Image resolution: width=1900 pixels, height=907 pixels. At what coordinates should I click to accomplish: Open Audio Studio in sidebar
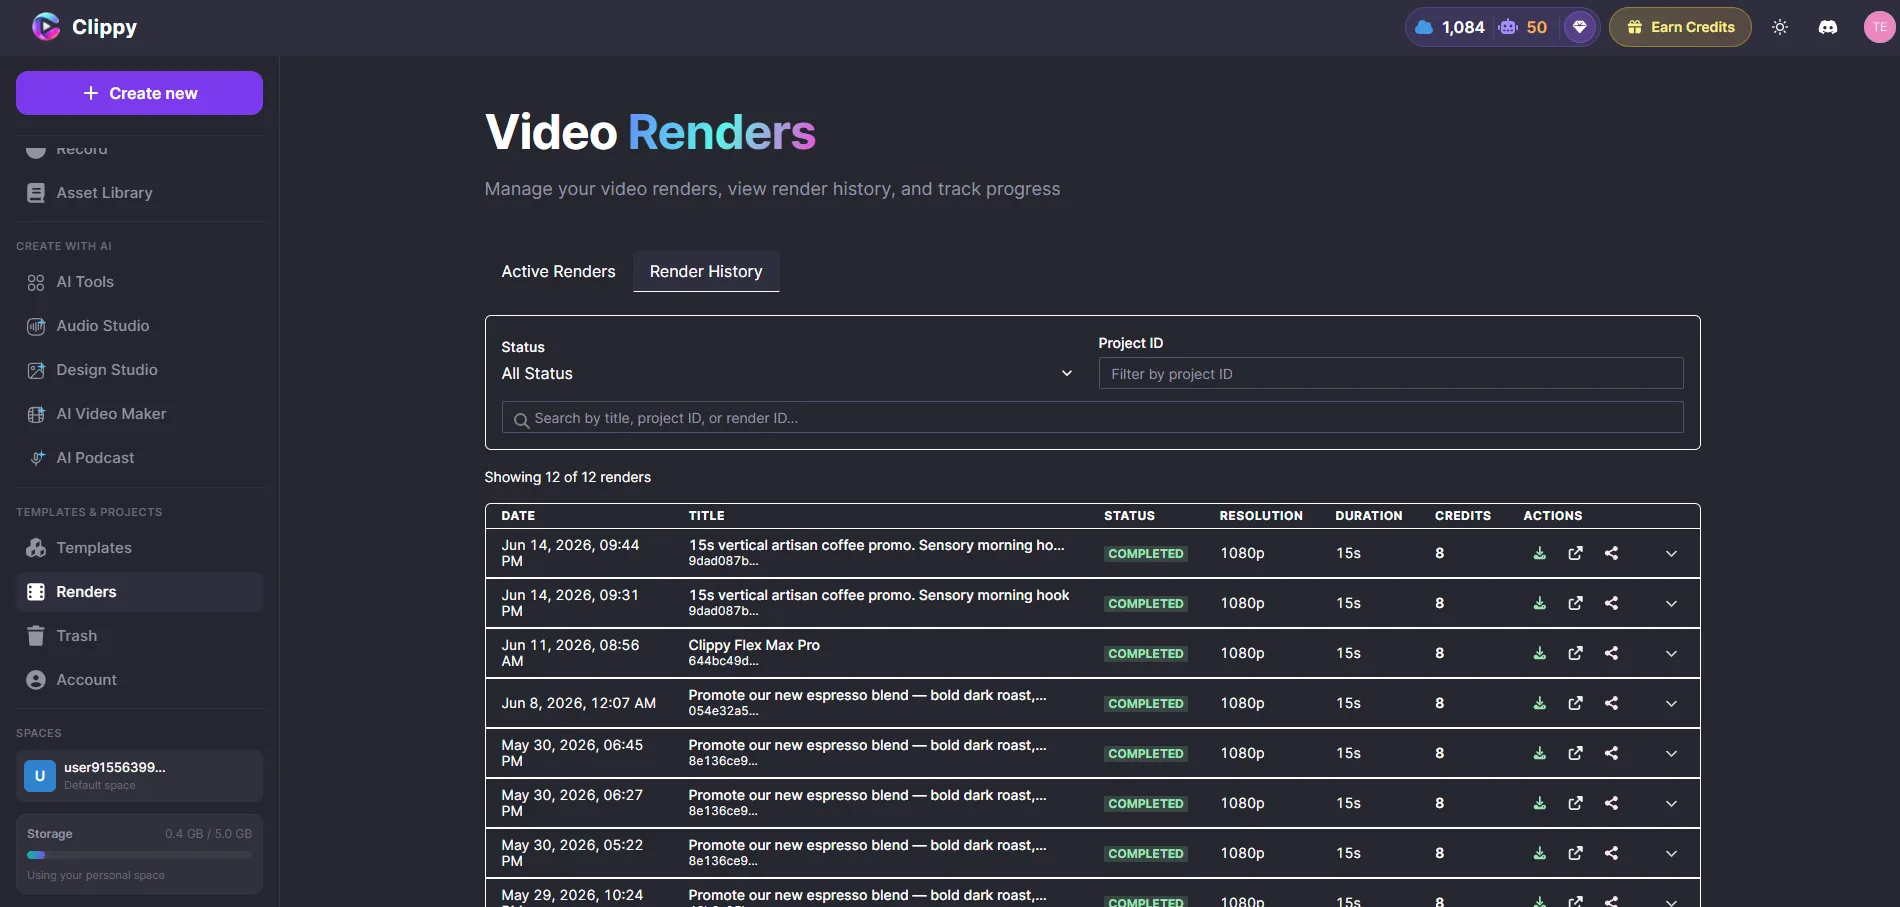pos(139,326)
